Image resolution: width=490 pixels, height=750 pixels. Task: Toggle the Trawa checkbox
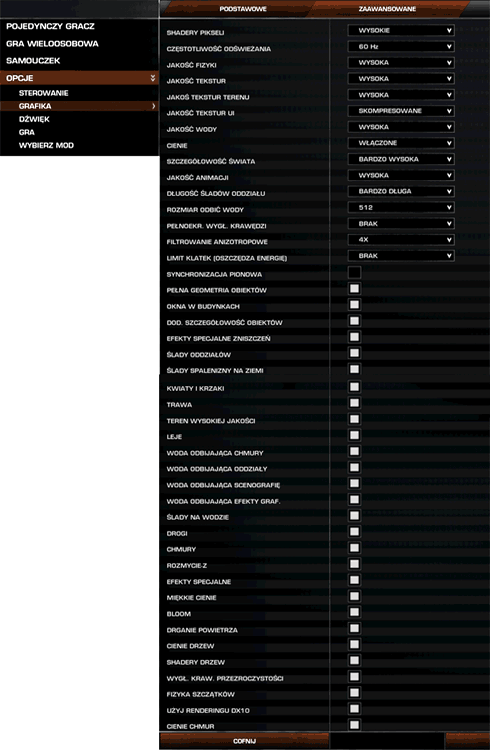tap(355, 403)
